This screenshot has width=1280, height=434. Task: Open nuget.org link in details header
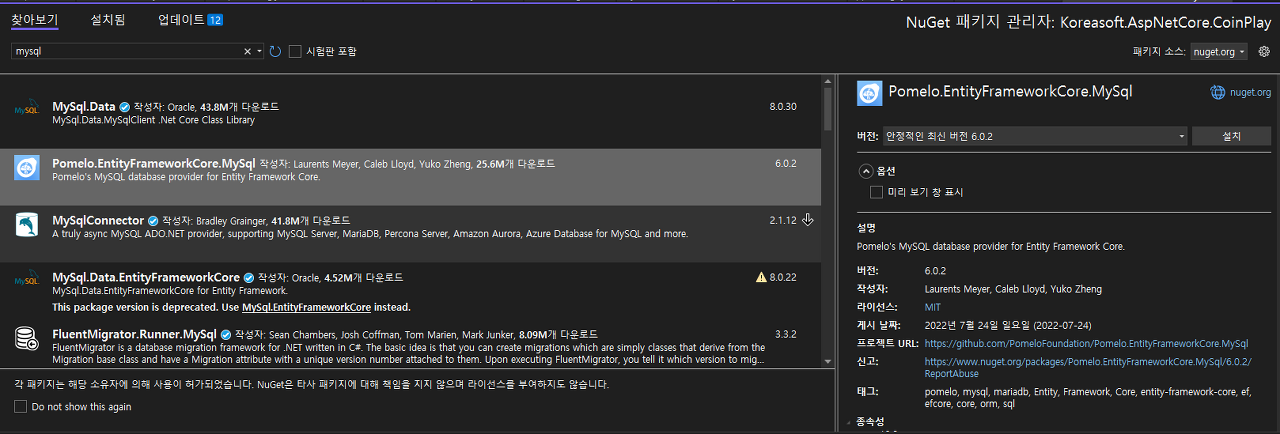click(1250, 92)
